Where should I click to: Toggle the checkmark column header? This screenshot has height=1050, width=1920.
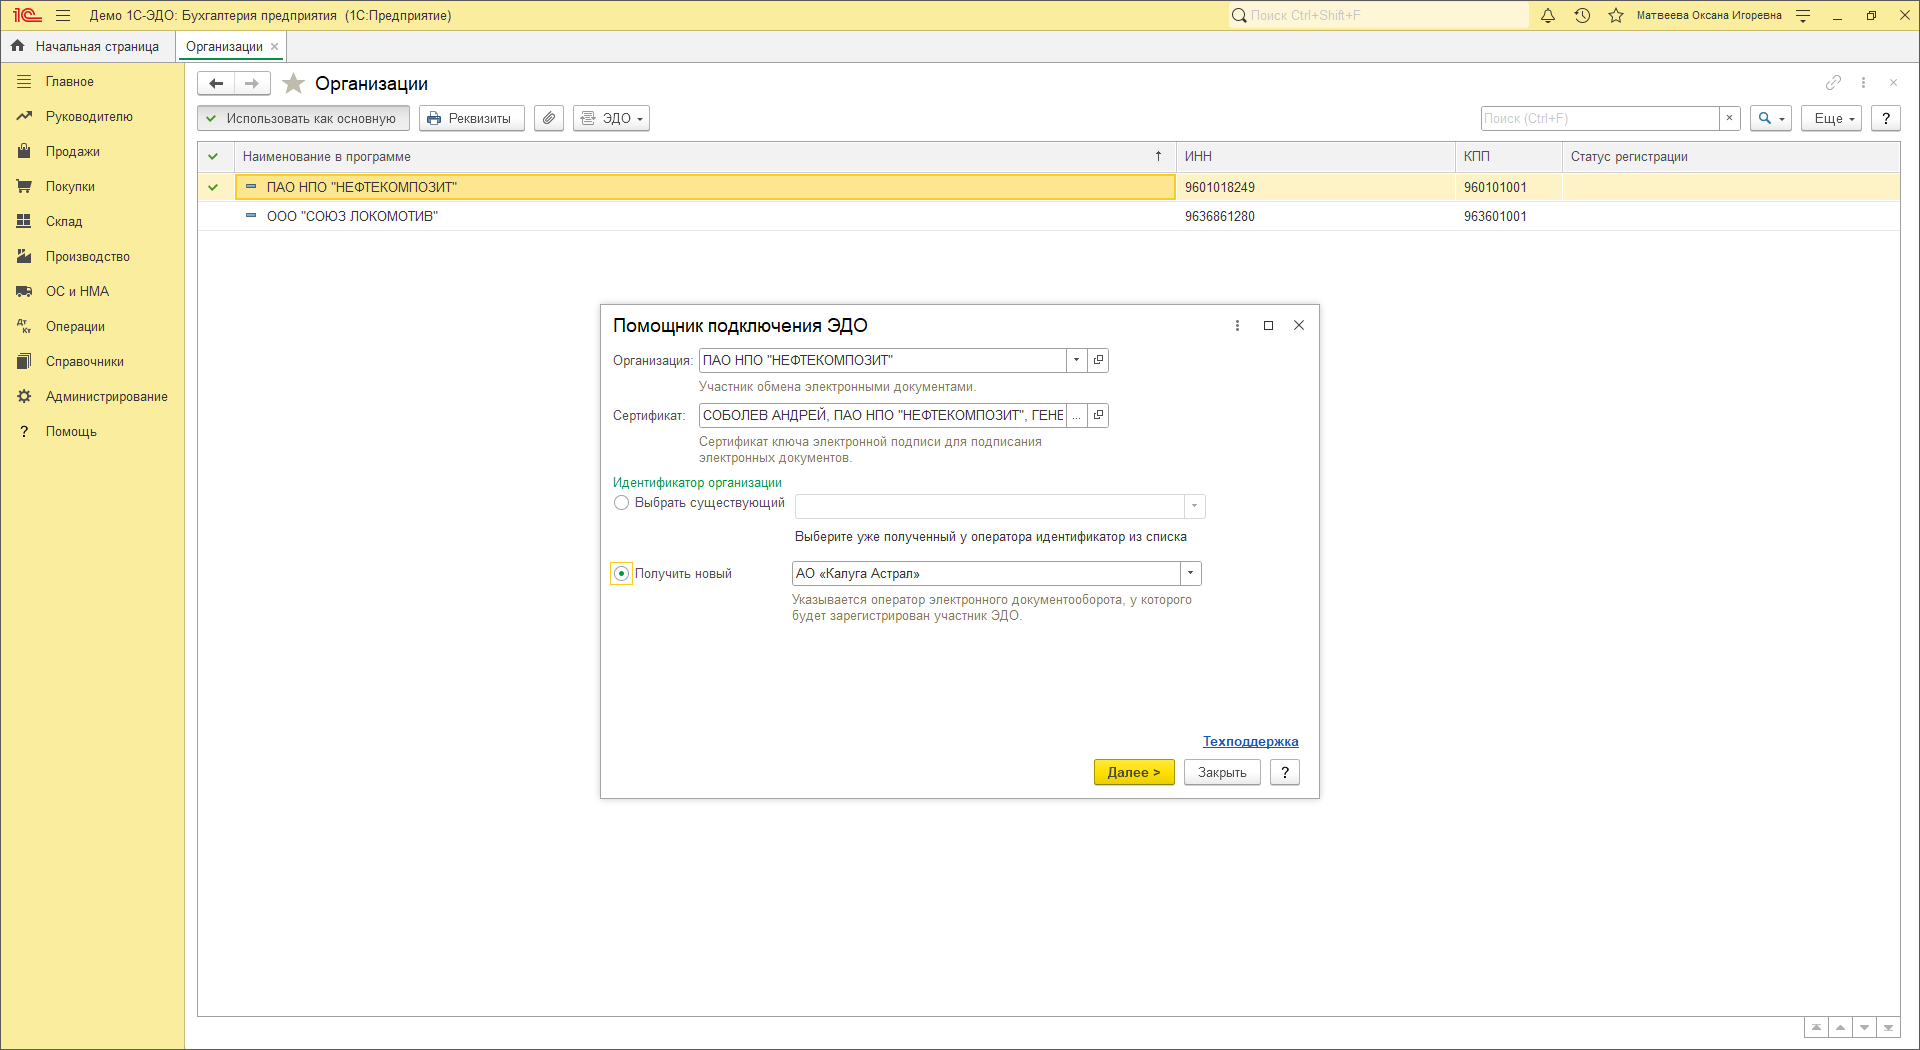tap(213, 157)
